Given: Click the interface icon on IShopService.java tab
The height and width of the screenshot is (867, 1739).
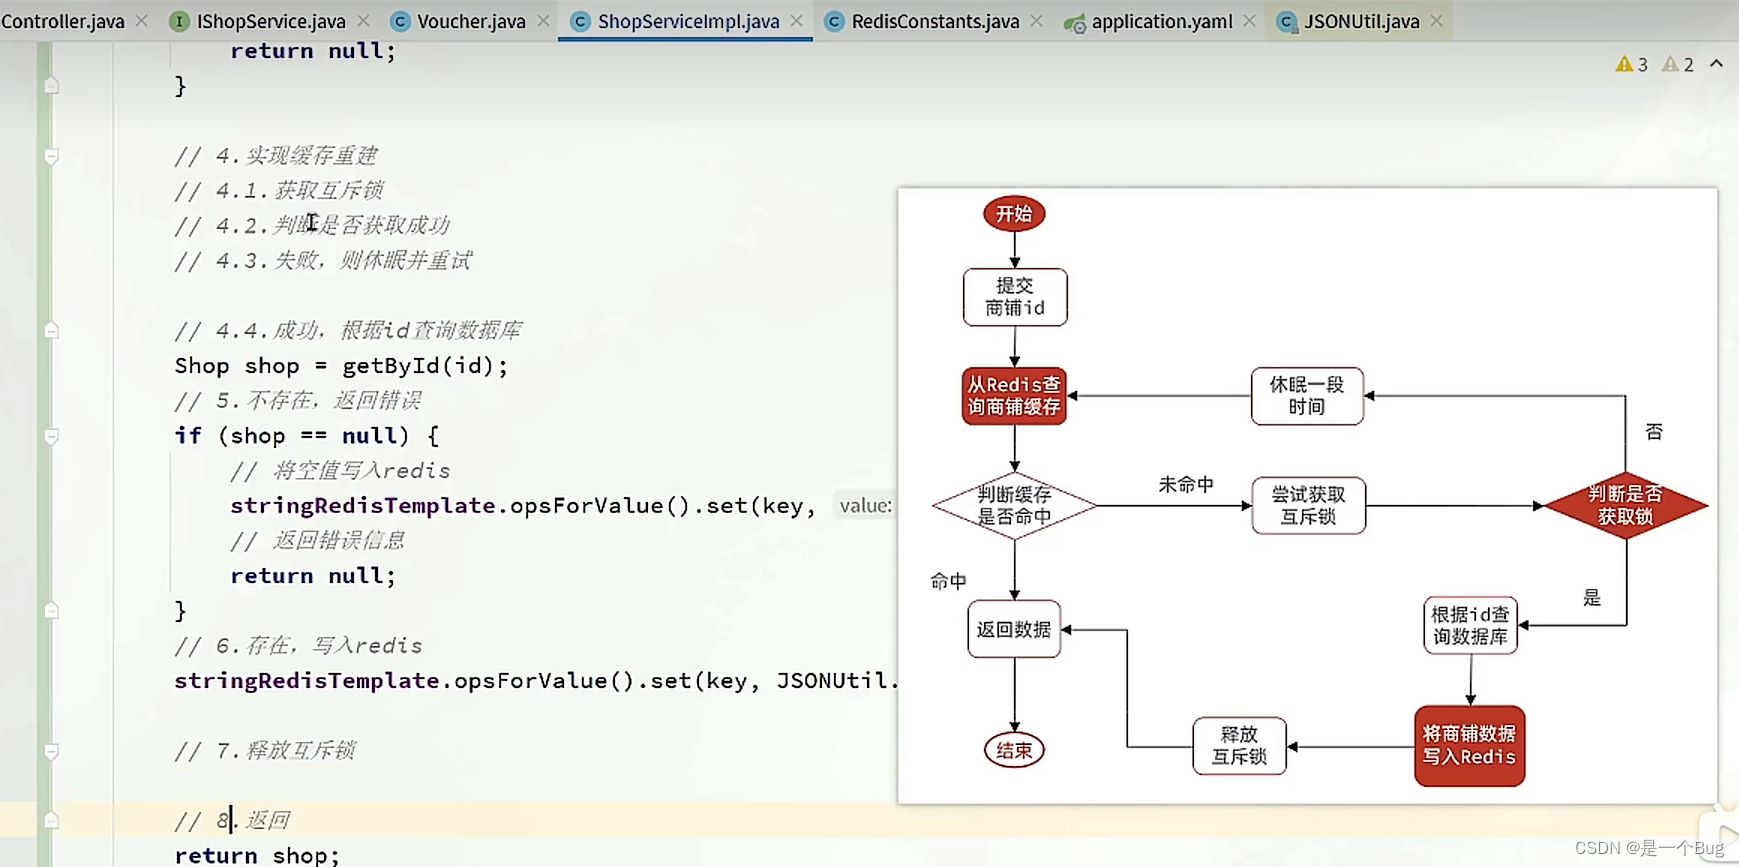Looking at the screenshot, I should 179,21.
